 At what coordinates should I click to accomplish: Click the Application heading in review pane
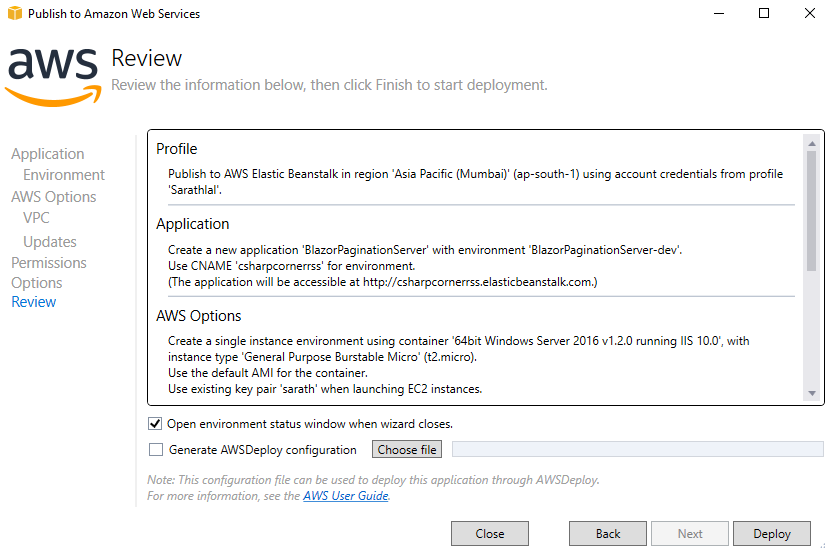(x=192, y=224)
